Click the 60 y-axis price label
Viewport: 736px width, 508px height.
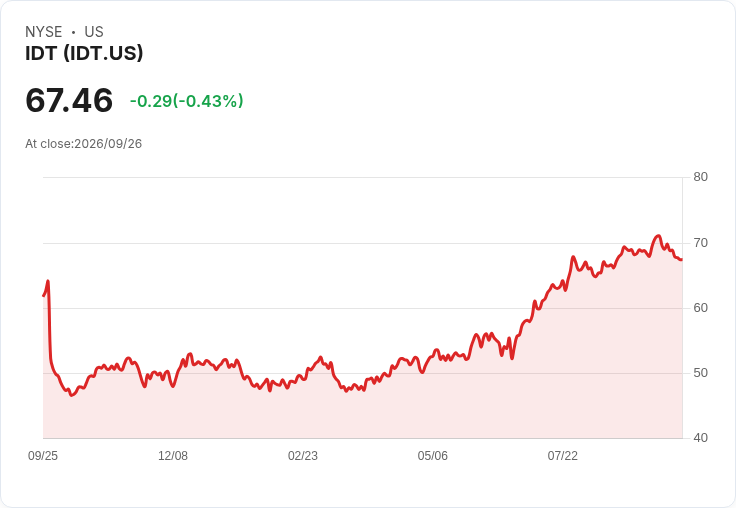700,308
